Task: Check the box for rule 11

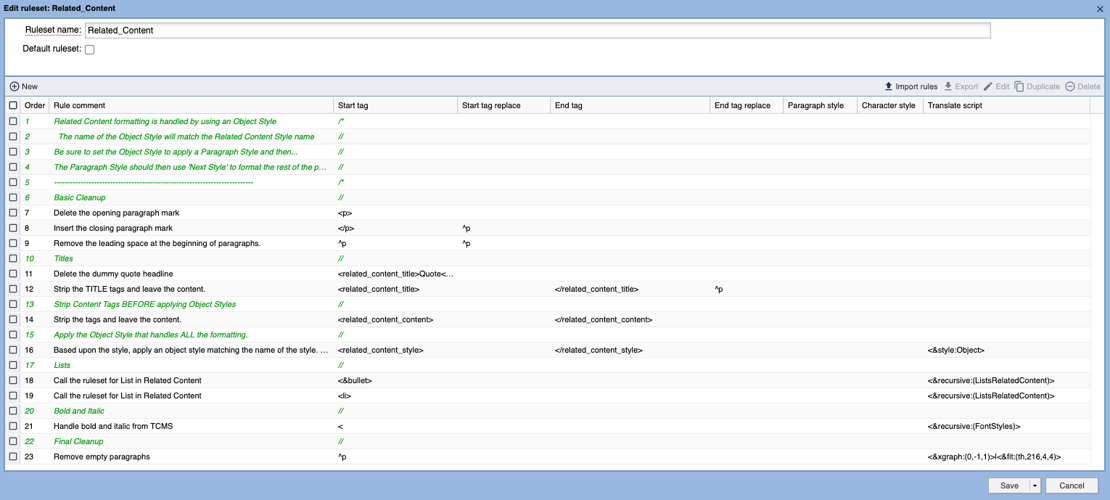Action: (13, 273)
